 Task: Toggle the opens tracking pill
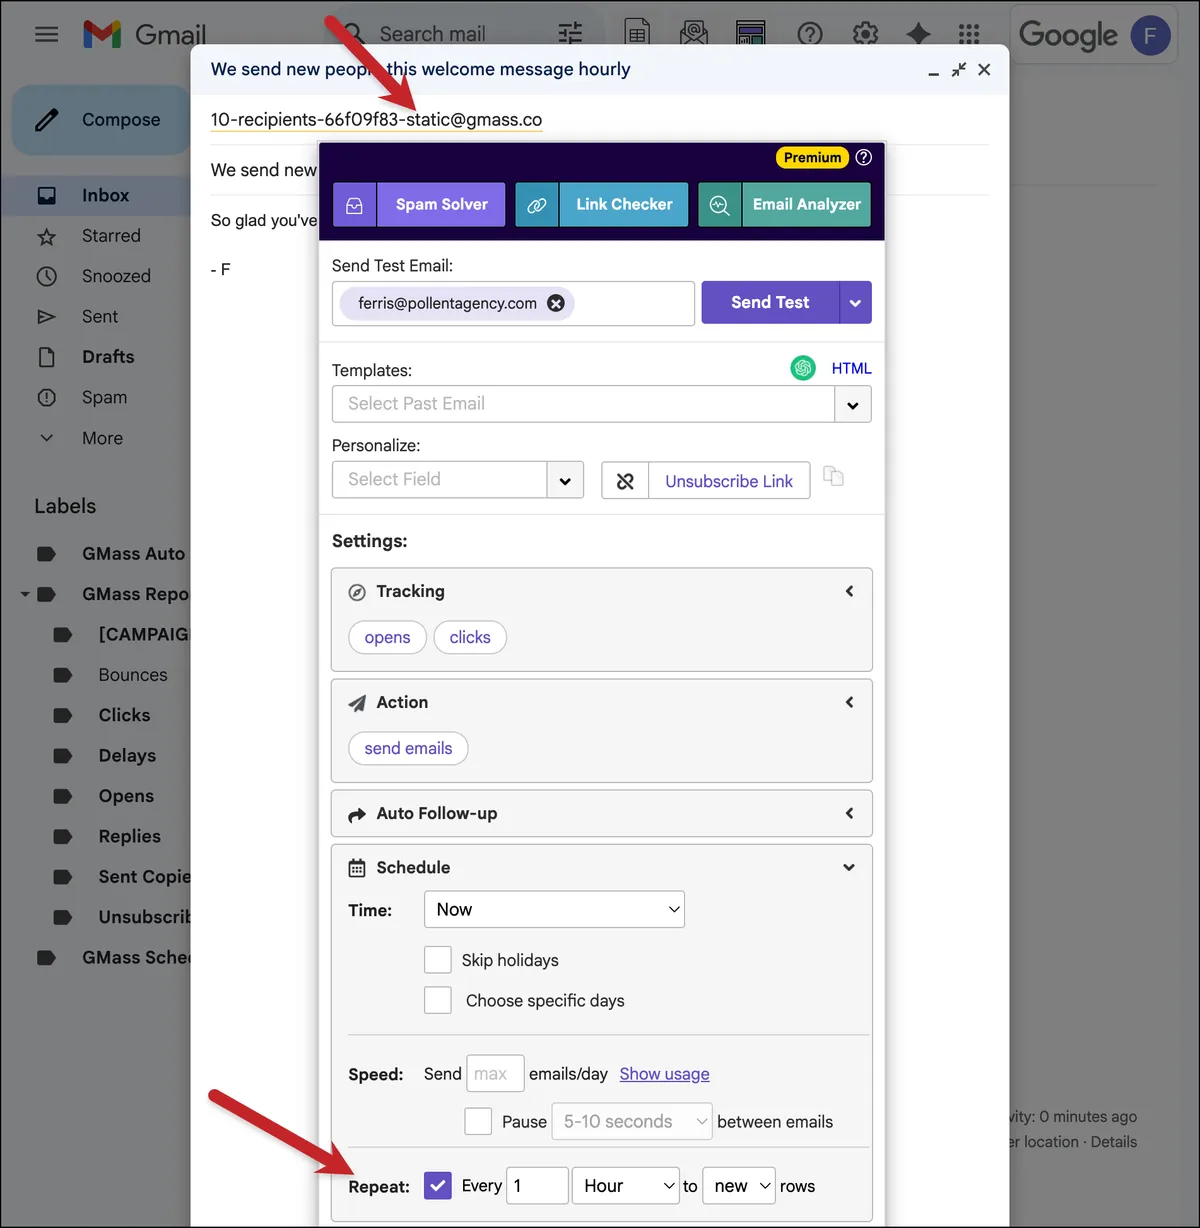(x=387, y=637)
